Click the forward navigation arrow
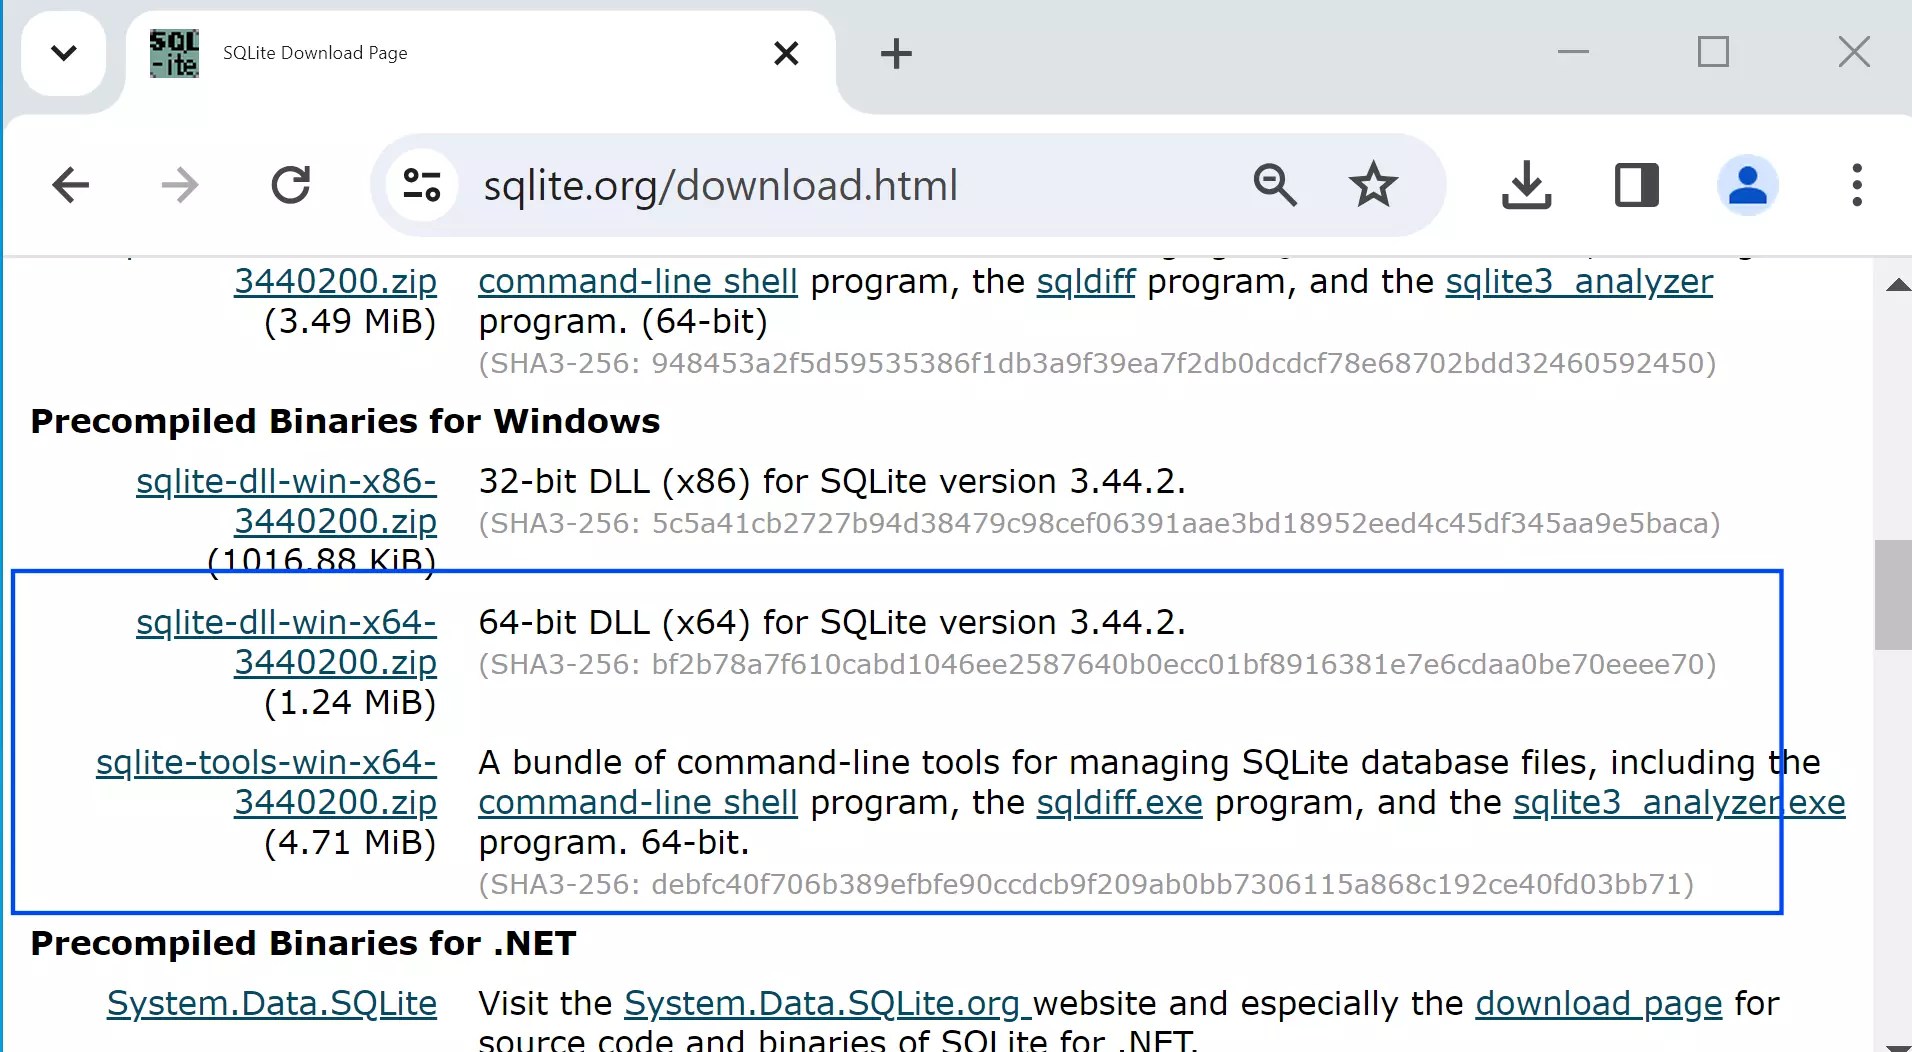Image resolution: width=1912 pixels, height=1052 pixels. (x=179, y=185)
